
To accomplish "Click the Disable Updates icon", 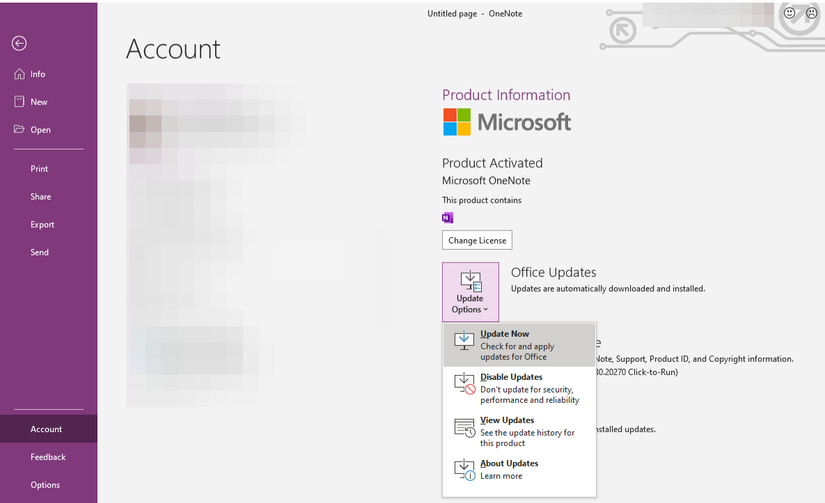I will coord(465,384).
